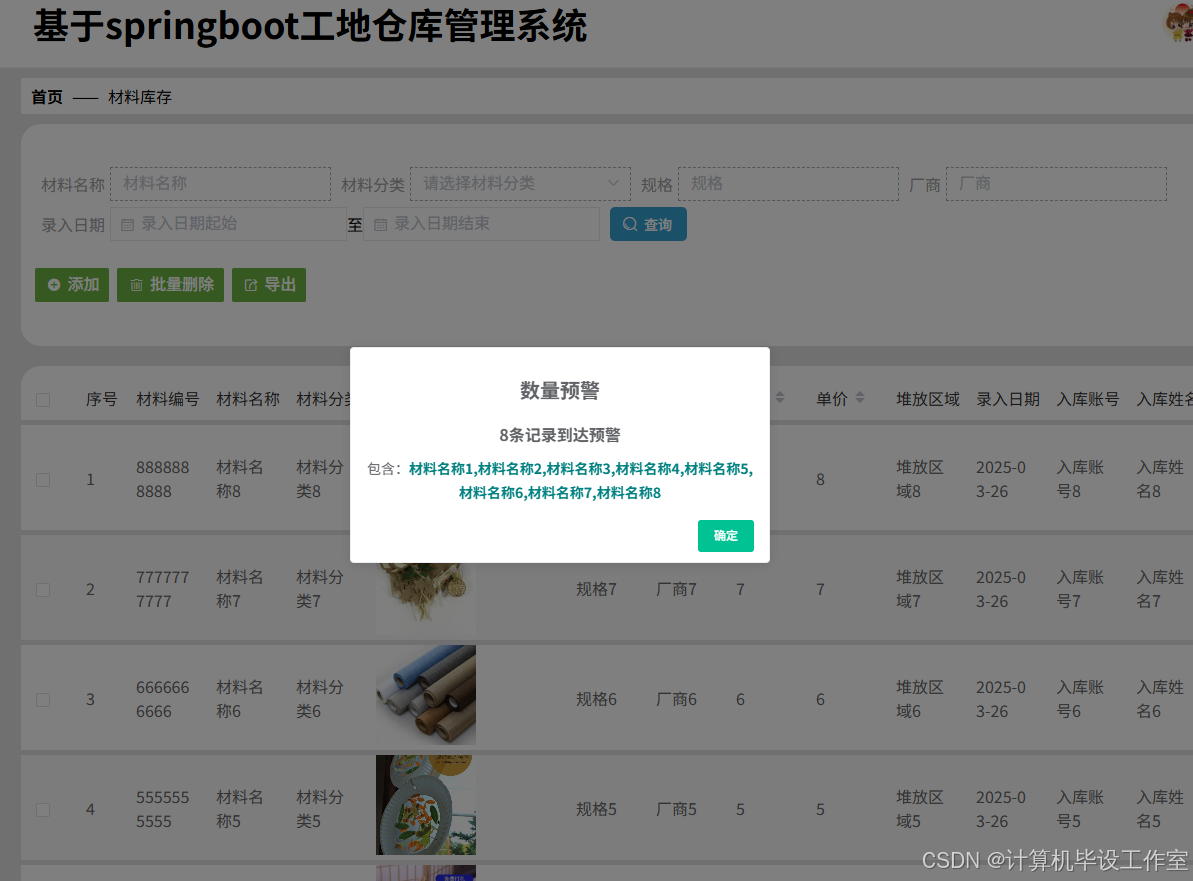Click the cell 7777777777
The width and height of the screenshot is (1193, 881).
(163, 590)
